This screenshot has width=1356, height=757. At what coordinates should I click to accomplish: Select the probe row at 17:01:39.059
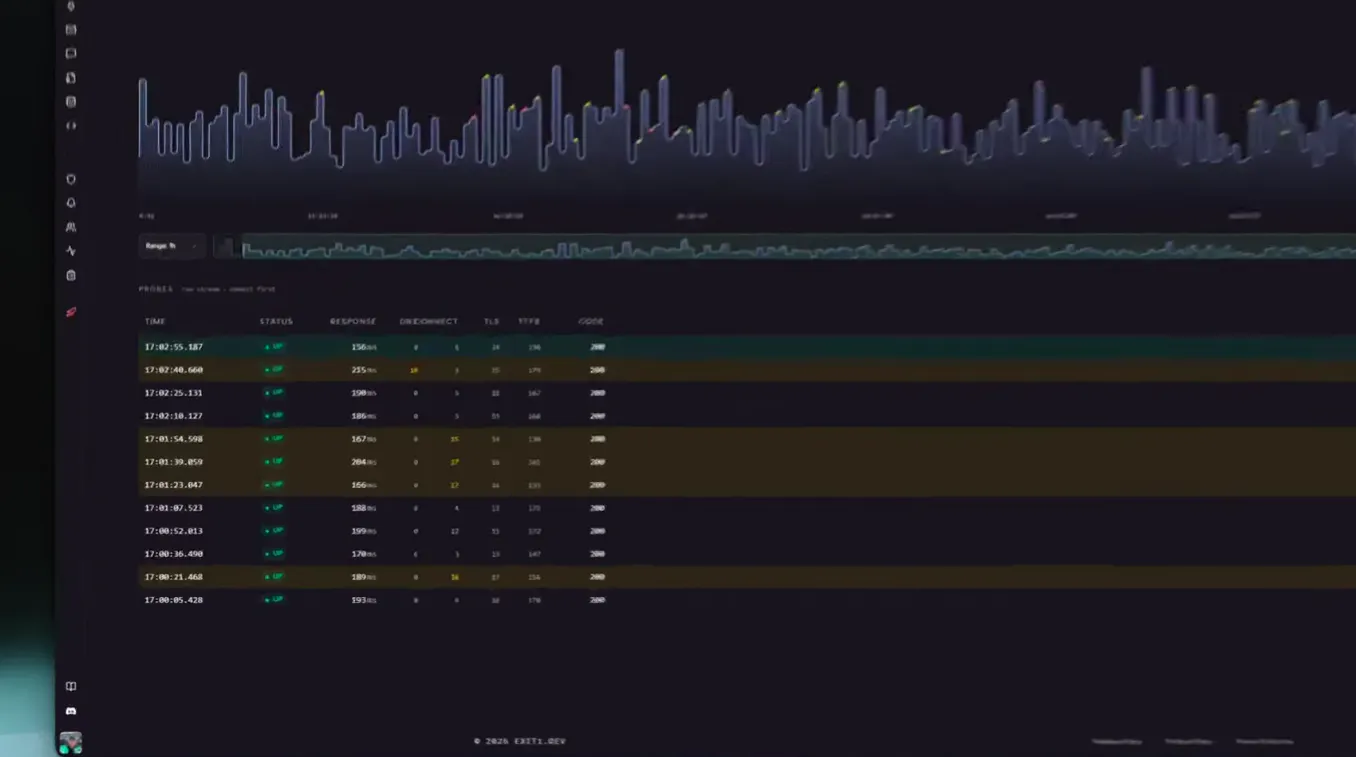[x=747, y=462]
